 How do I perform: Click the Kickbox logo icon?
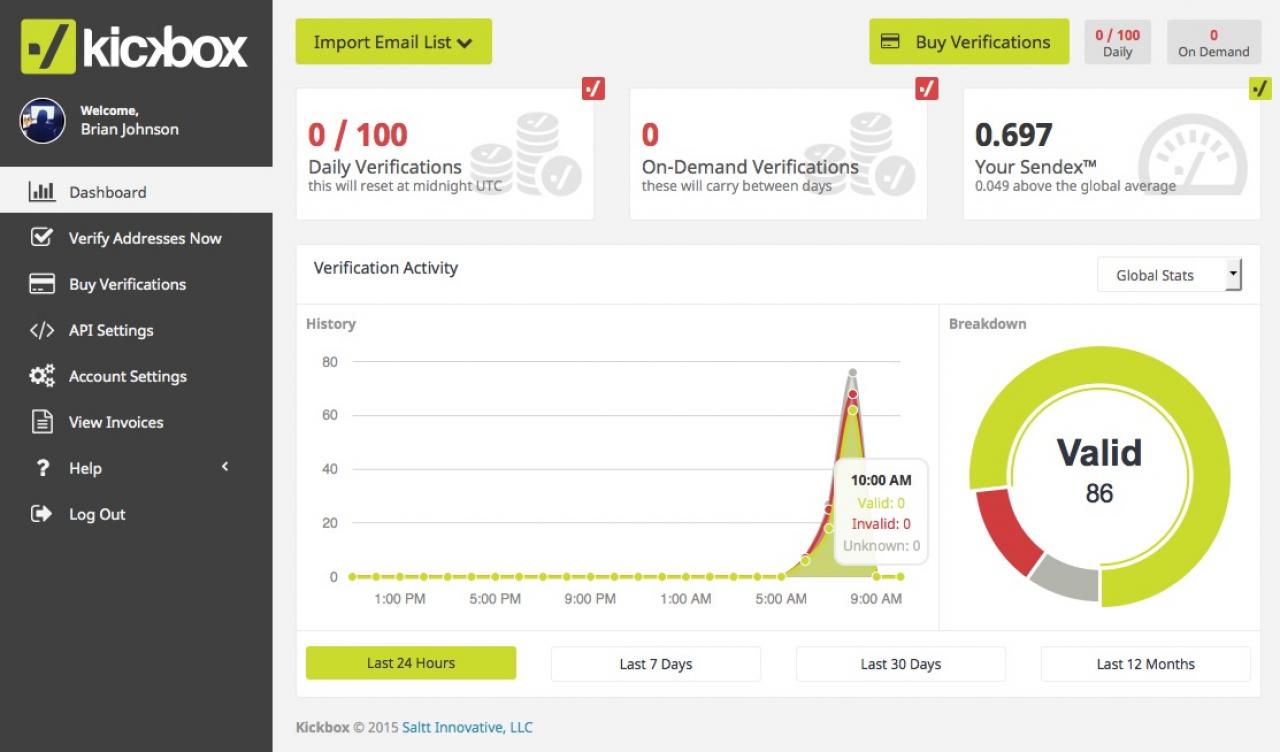48,47
